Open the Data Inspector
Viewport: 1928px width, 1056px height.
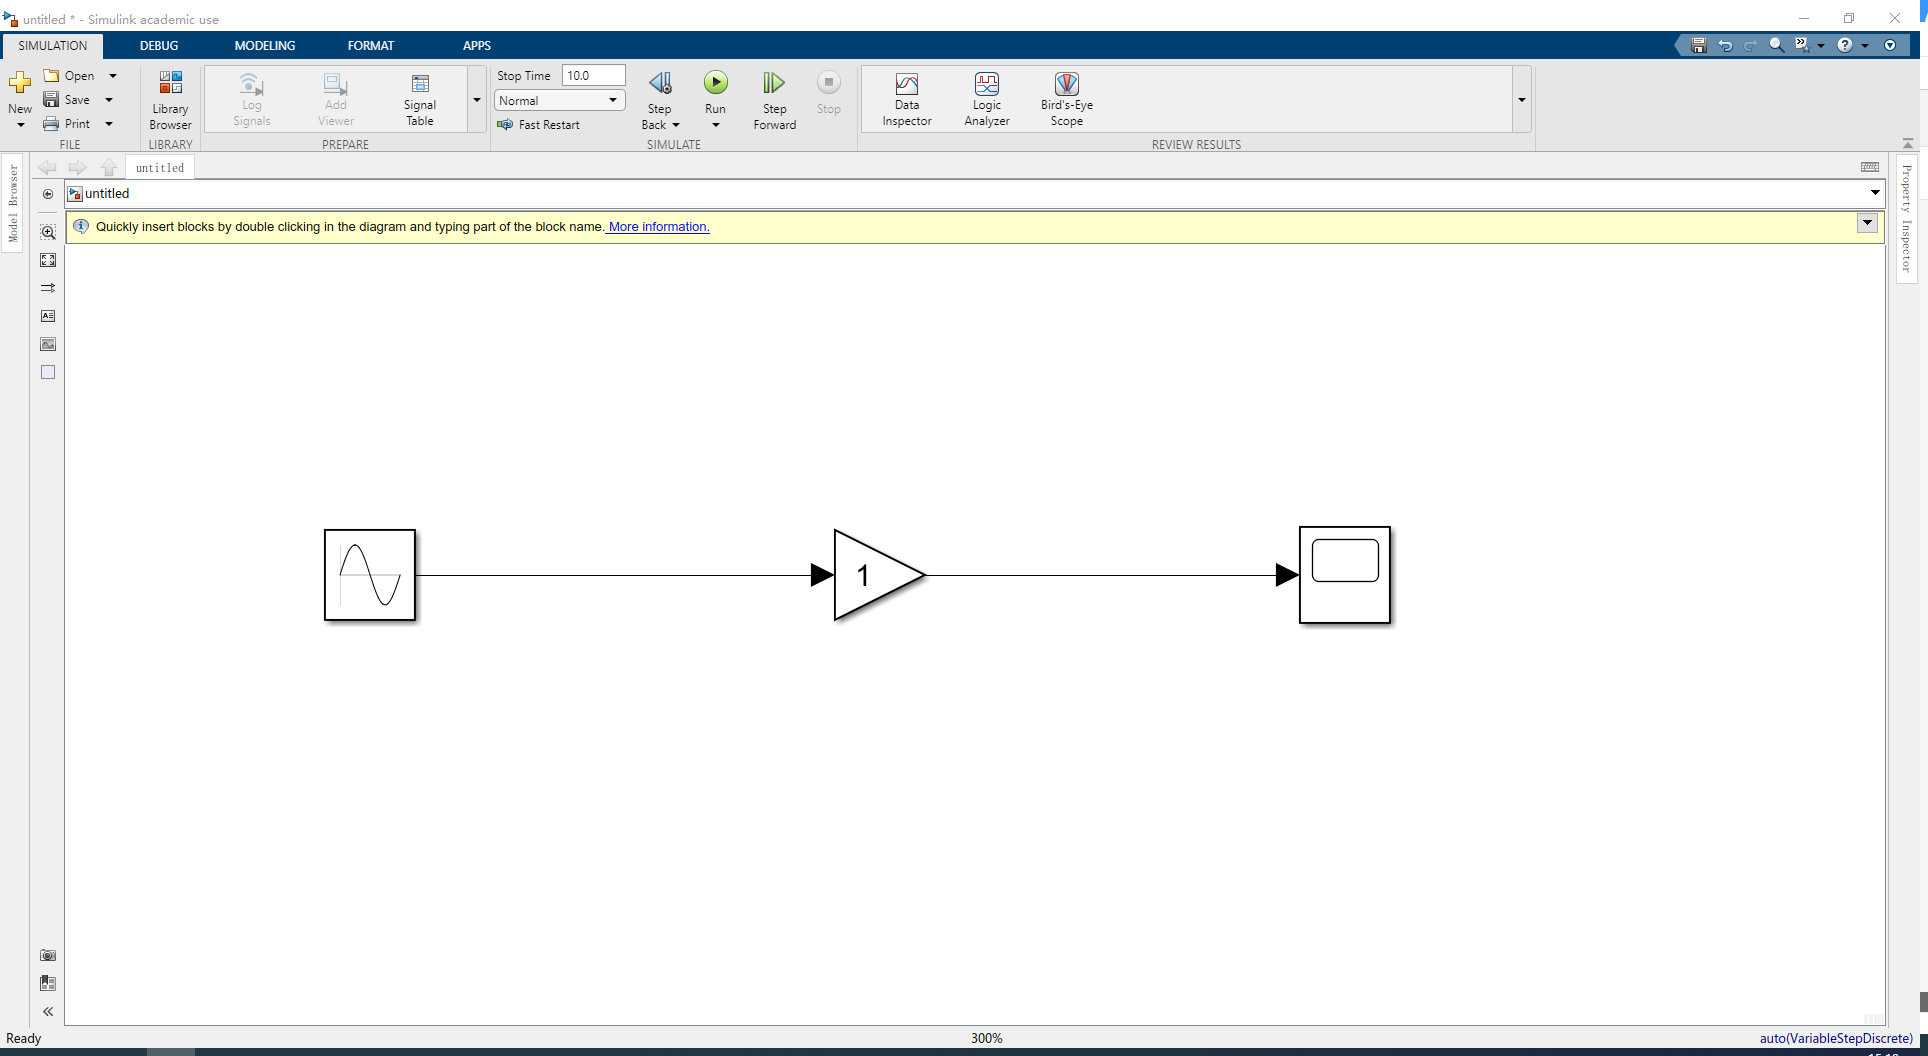pyautogui.click(x=906, y=98)
